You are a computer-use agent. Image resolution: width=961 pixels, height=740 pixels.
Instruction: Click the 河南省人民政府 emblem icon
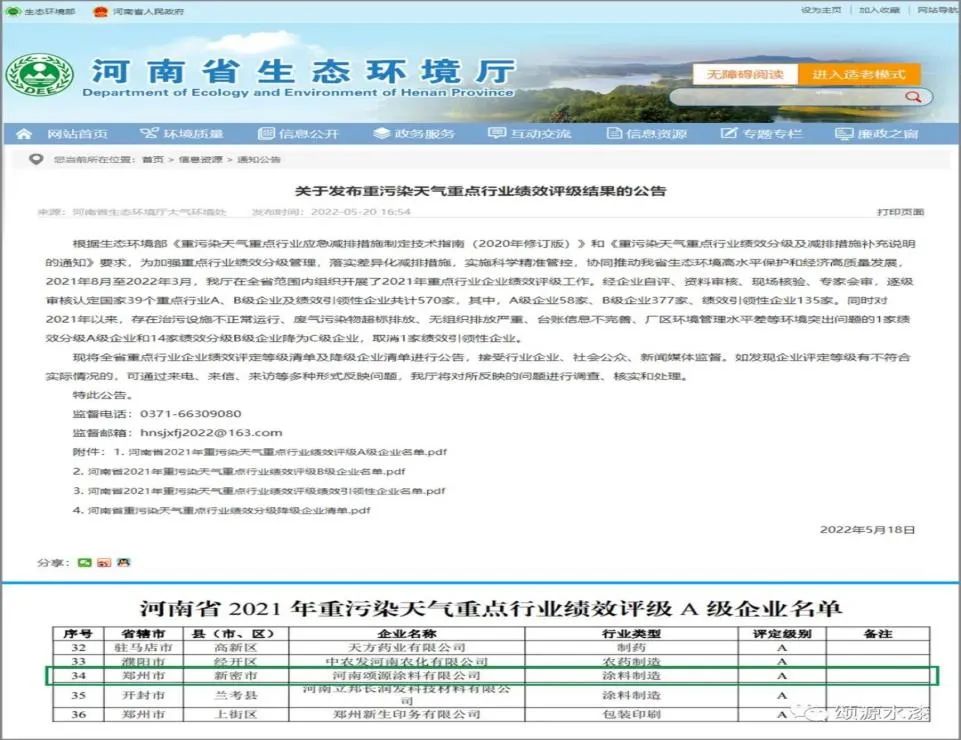coord(101,11)
